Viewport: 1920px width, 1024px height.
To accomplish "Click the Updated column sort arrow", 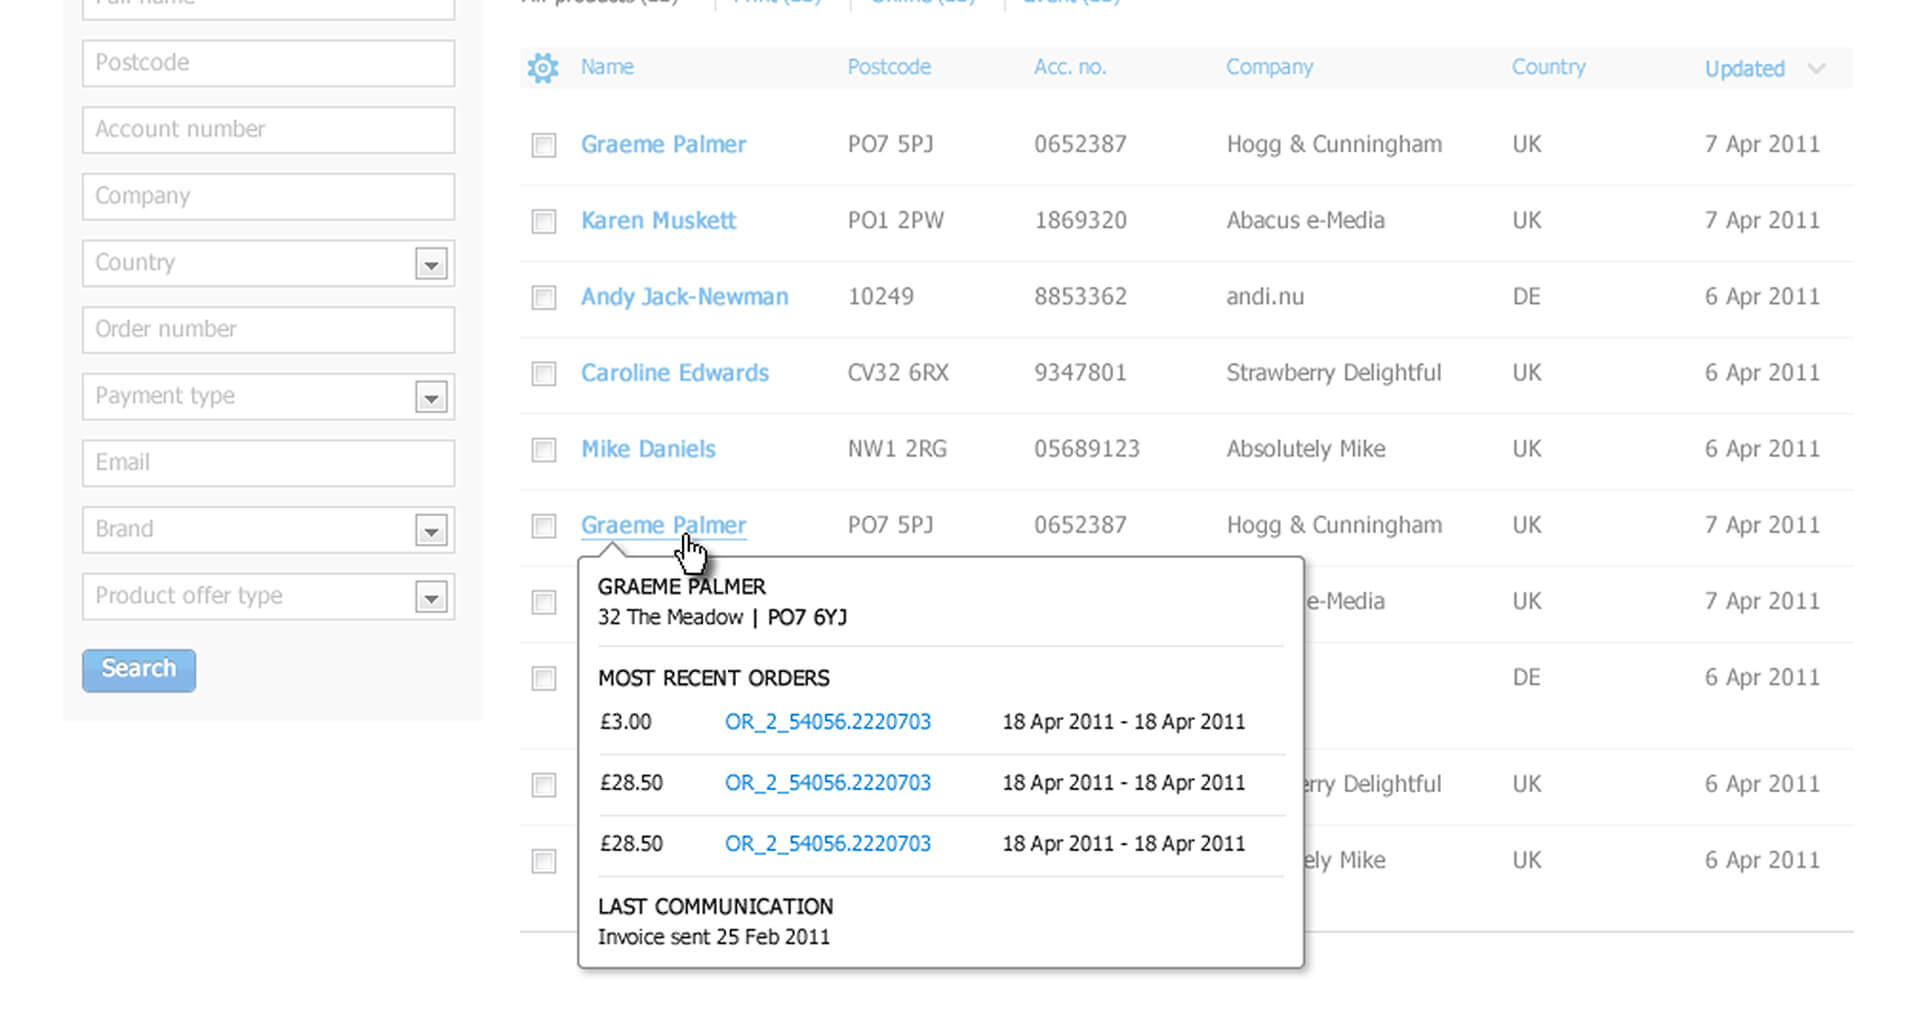I will point(1816,69).
